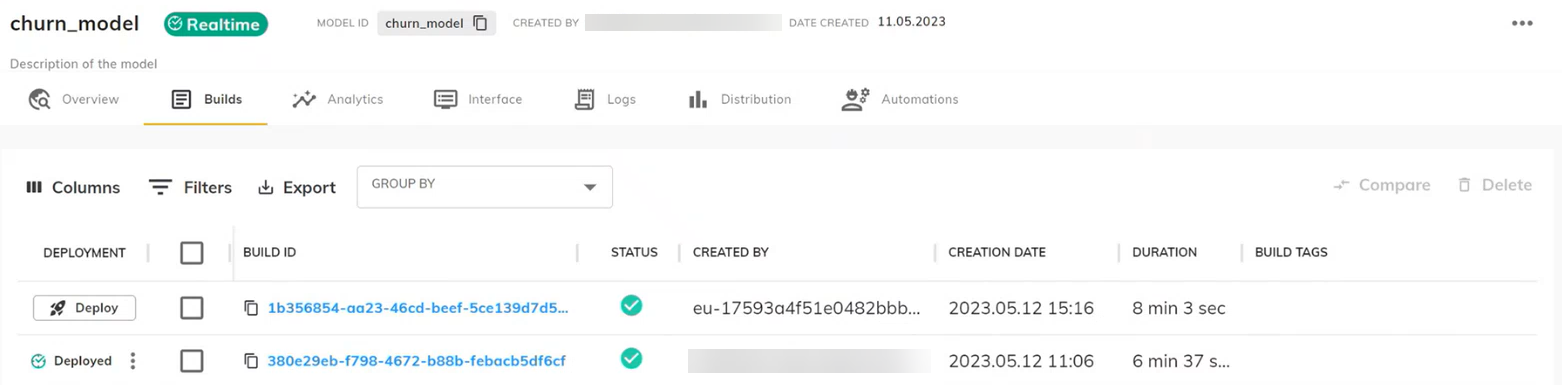The height and width of the screenshot is (385, 1562).
Task: Sort by the Creation Date column header
Action: click(997, 253)
